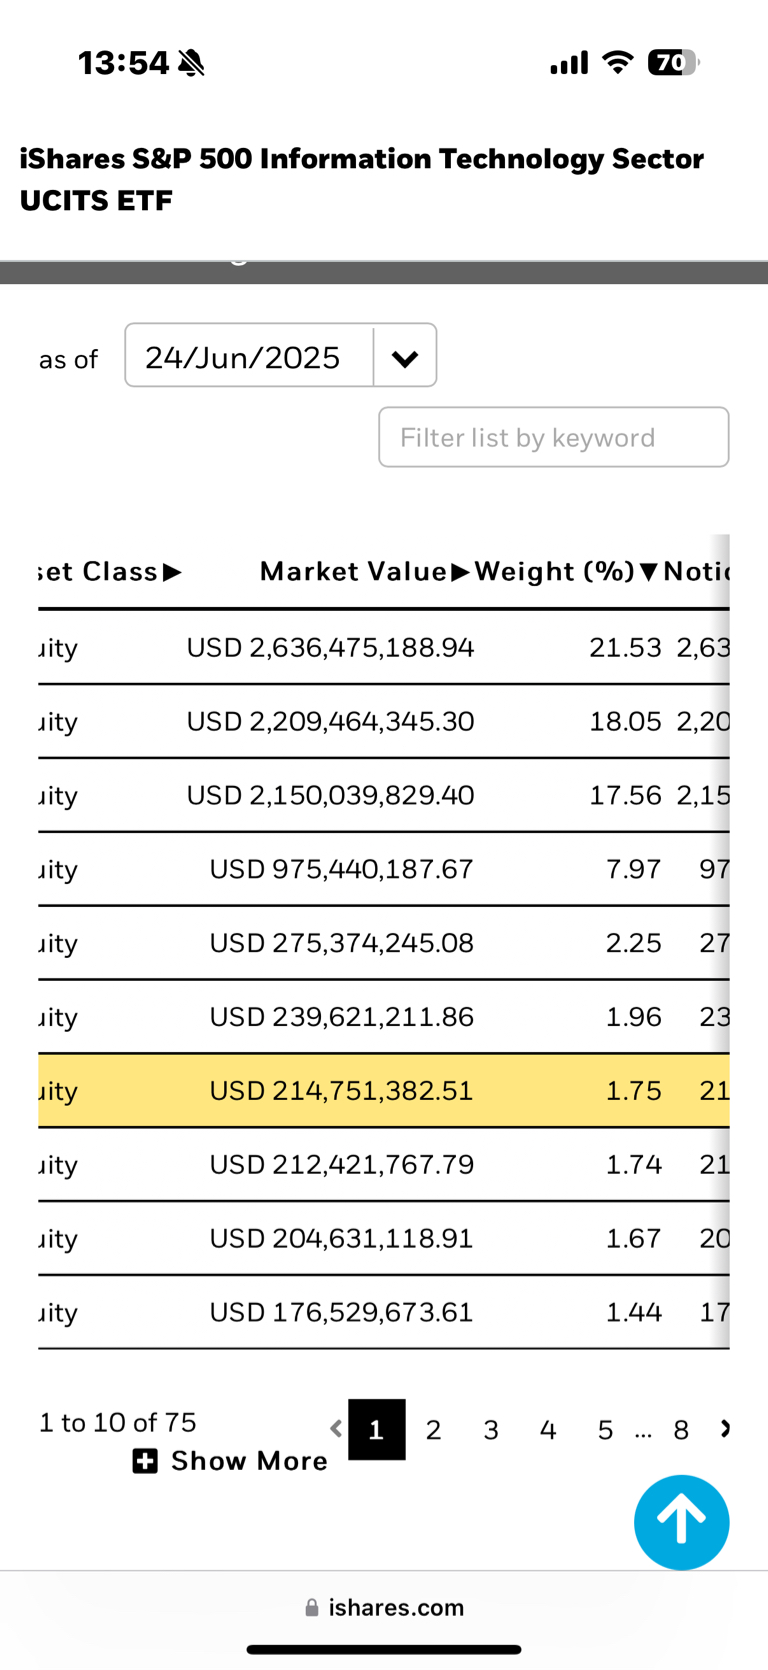Click the plus icon beside Show More

coord(145,1461)
